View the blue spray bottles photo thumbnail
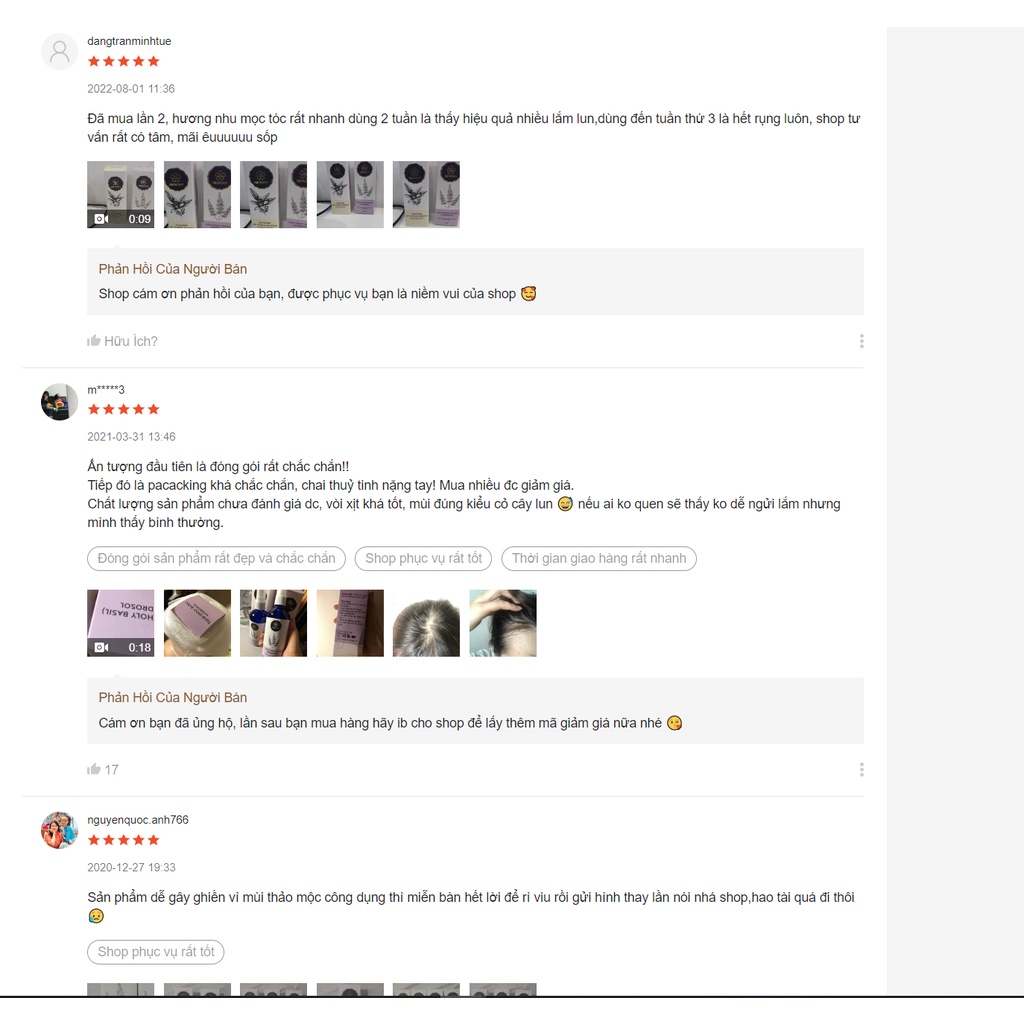 274,623
